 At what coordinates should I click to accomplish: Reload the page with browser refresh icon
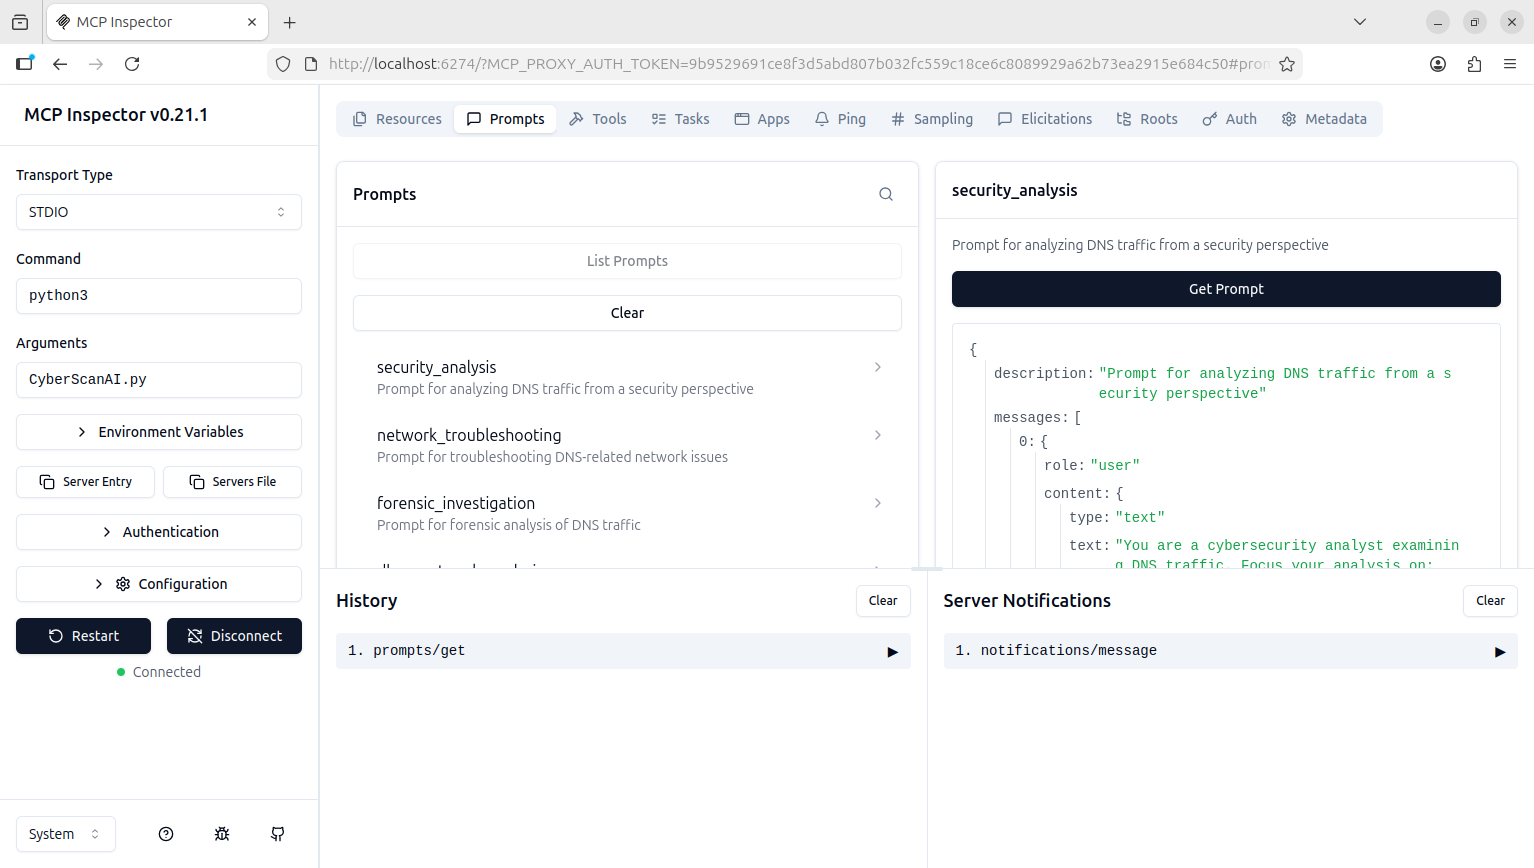pos(132,64)
